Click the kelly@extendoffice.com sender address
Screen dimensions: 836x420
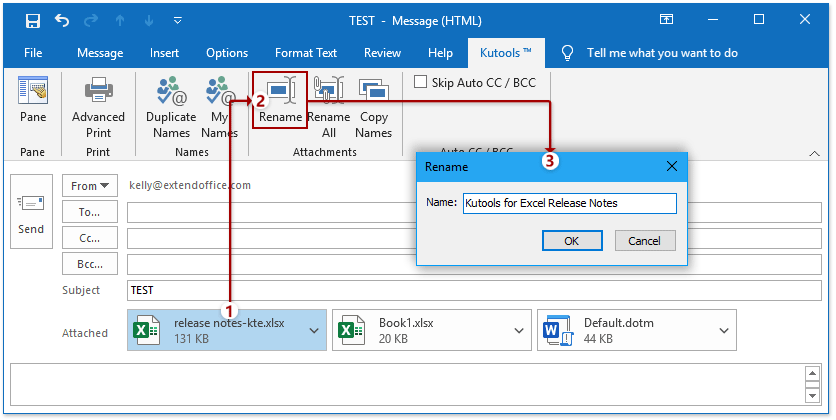pos(190,185)
